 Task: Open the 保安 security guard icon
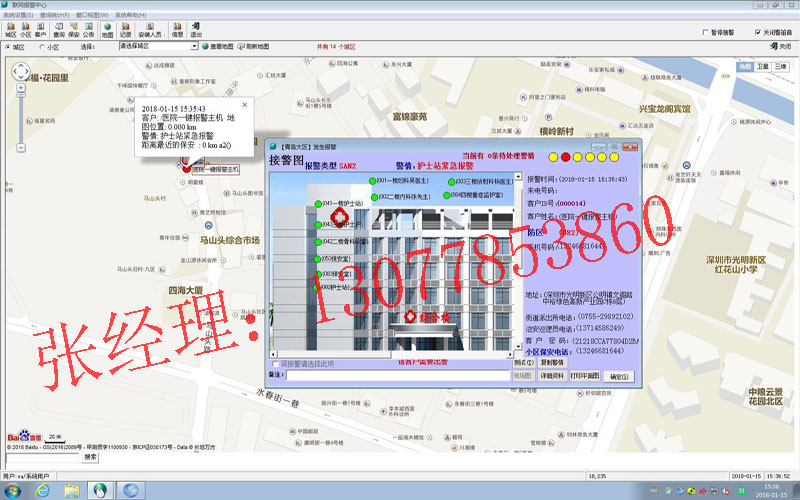[74, 30]
